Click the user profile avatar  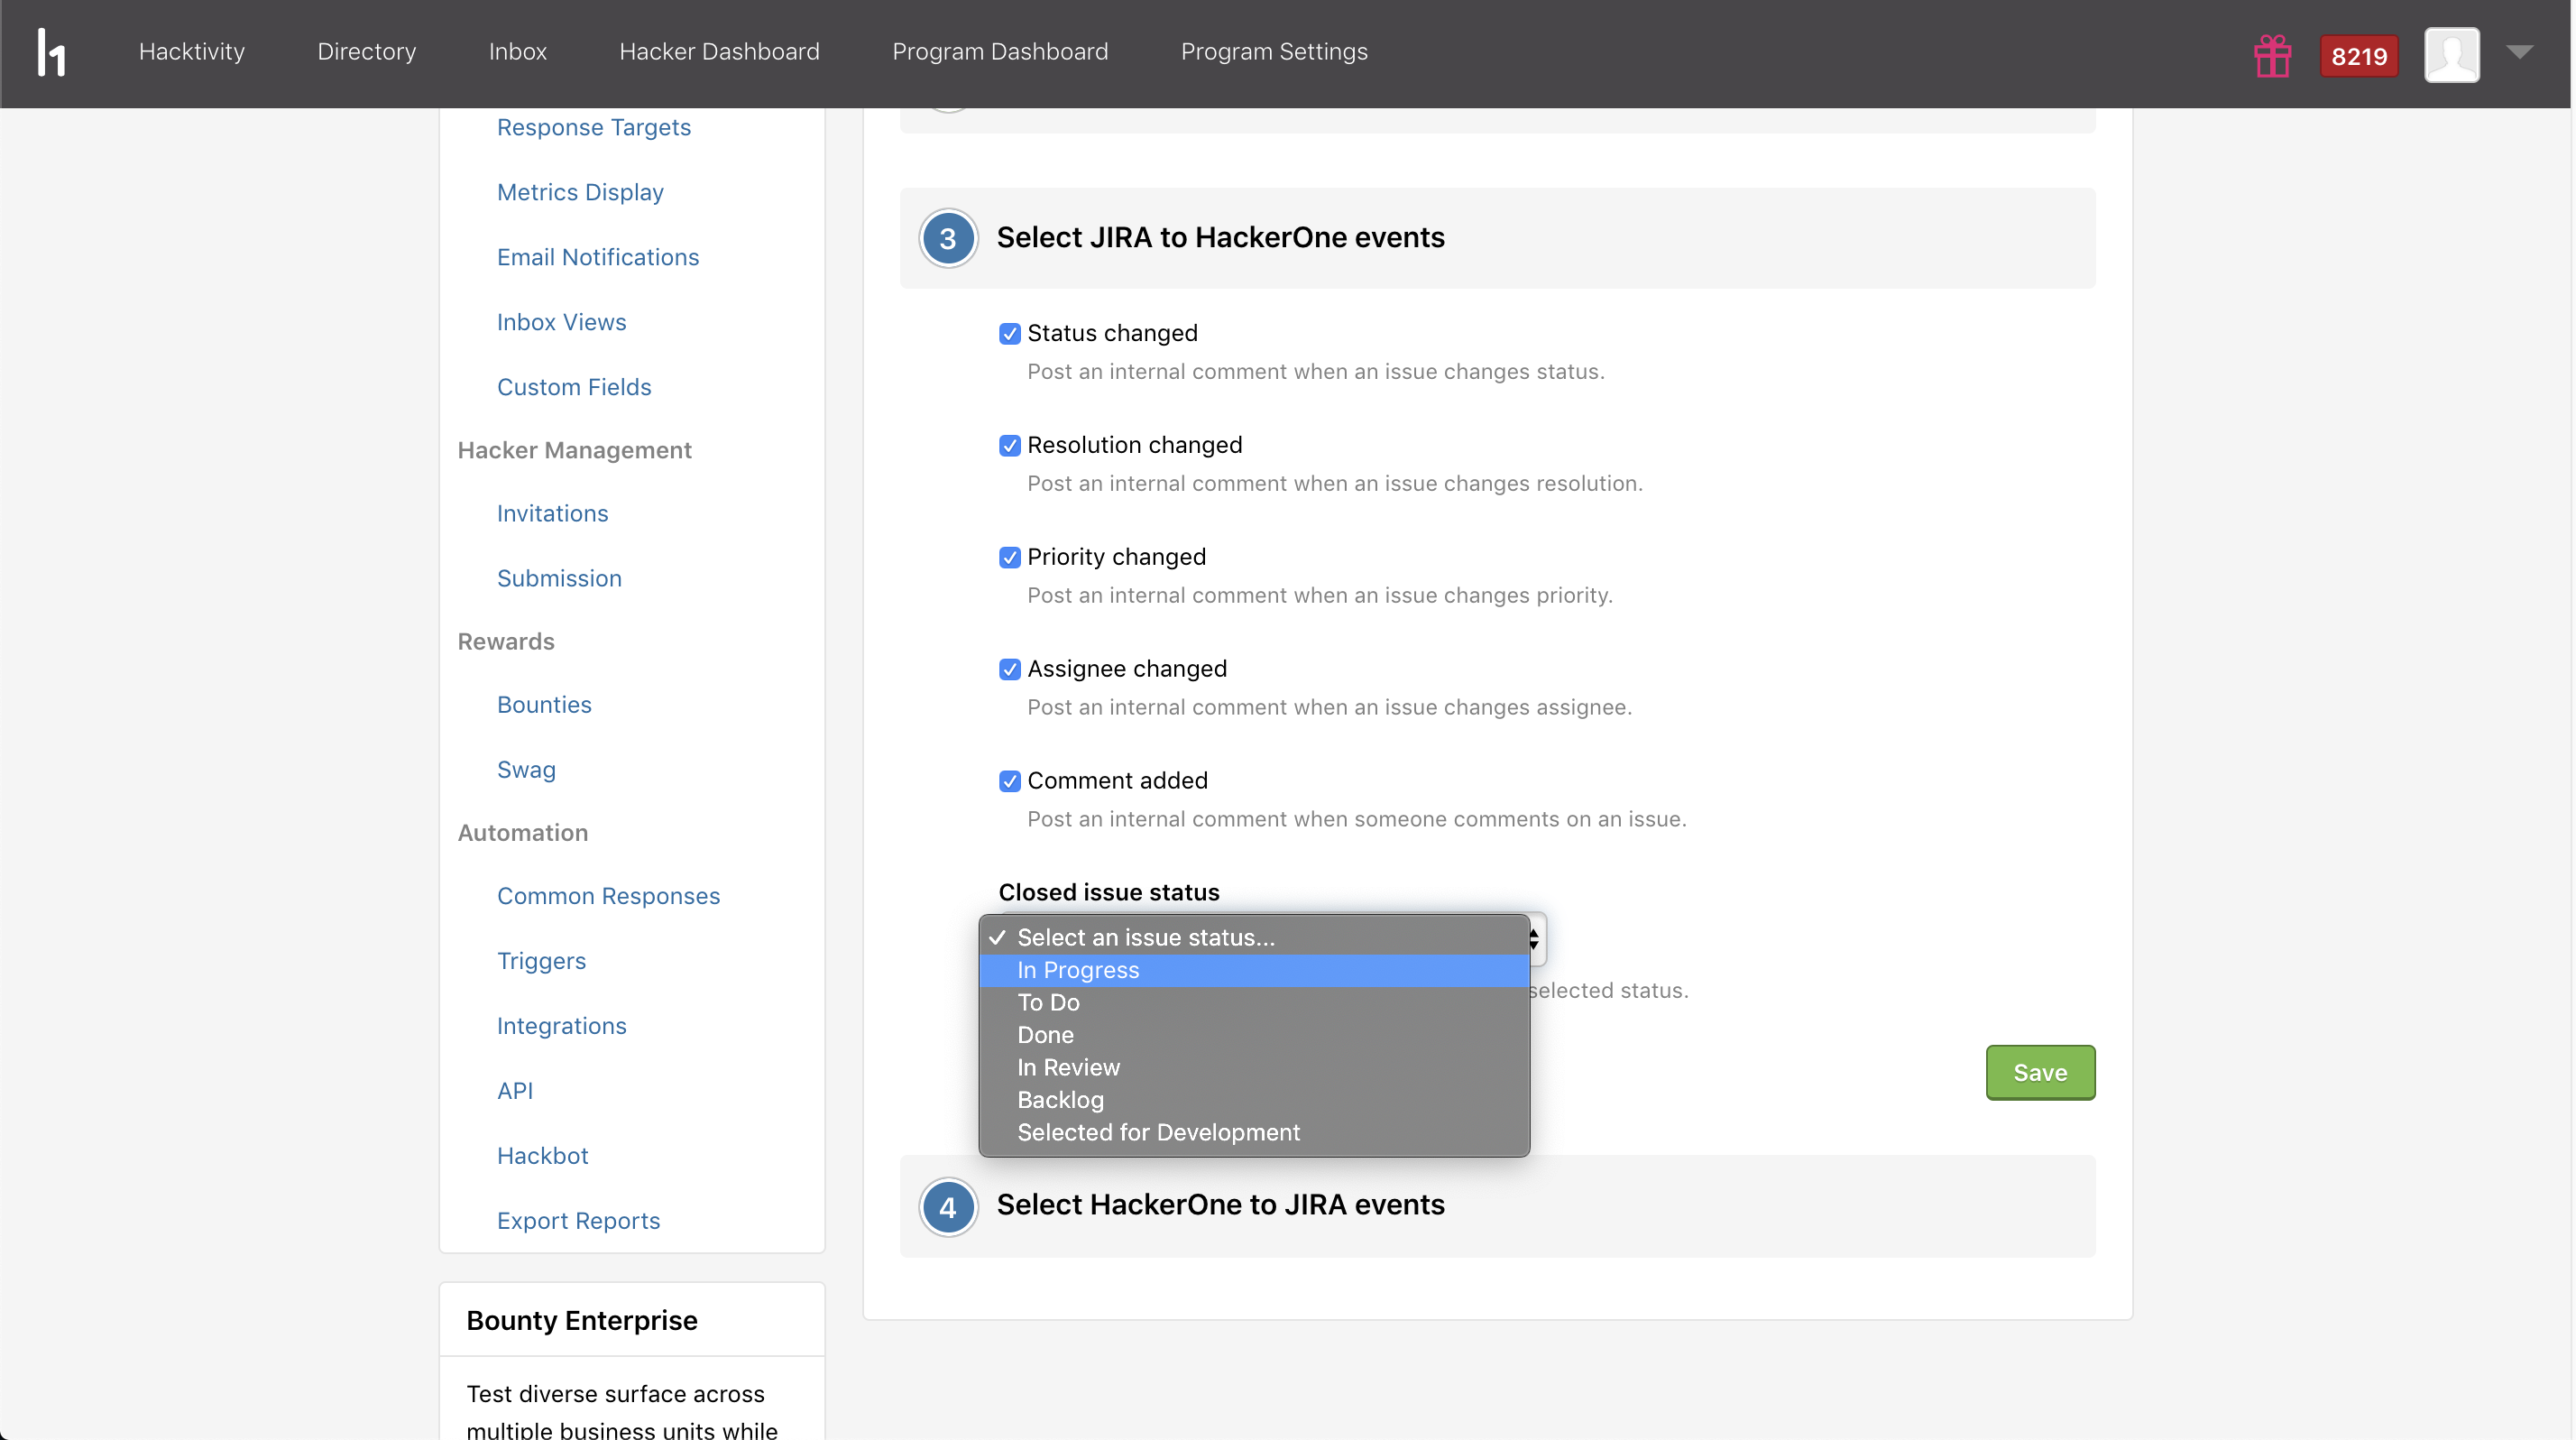[x=2451, y=54]
